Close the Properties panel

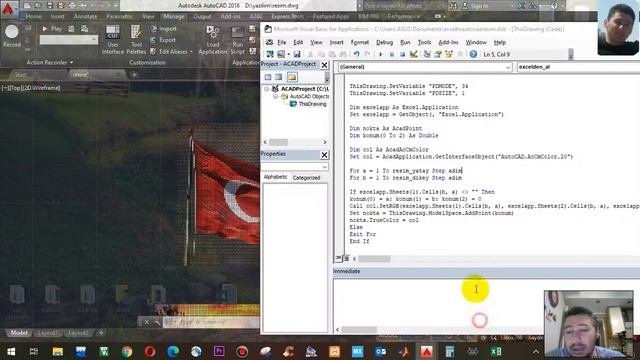(324, 155)
